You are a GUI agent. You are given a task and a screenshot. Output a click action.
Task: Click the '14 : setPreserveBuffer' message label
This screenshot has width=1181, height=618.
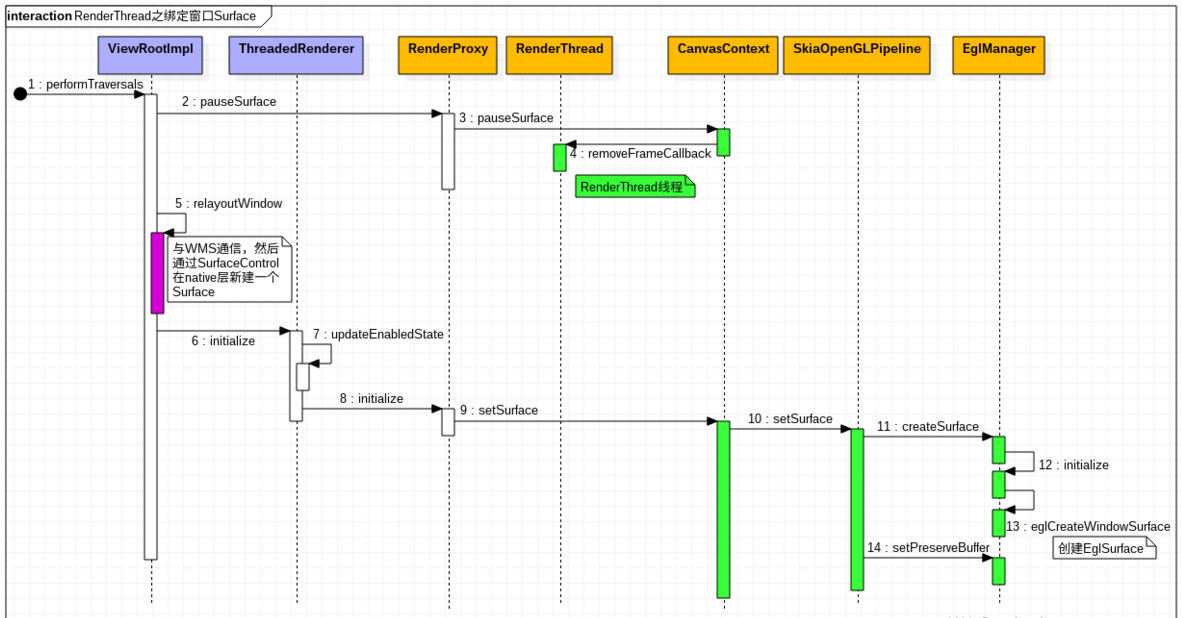point(928,548)
